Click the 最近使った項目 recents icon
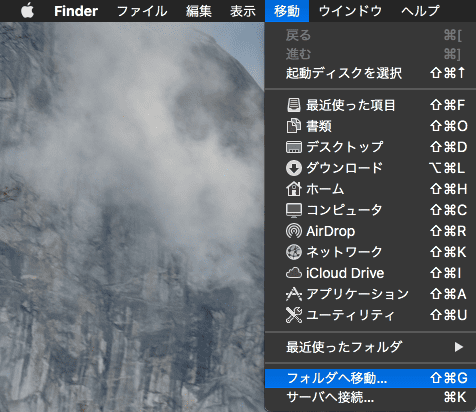 tap(294, 105)
